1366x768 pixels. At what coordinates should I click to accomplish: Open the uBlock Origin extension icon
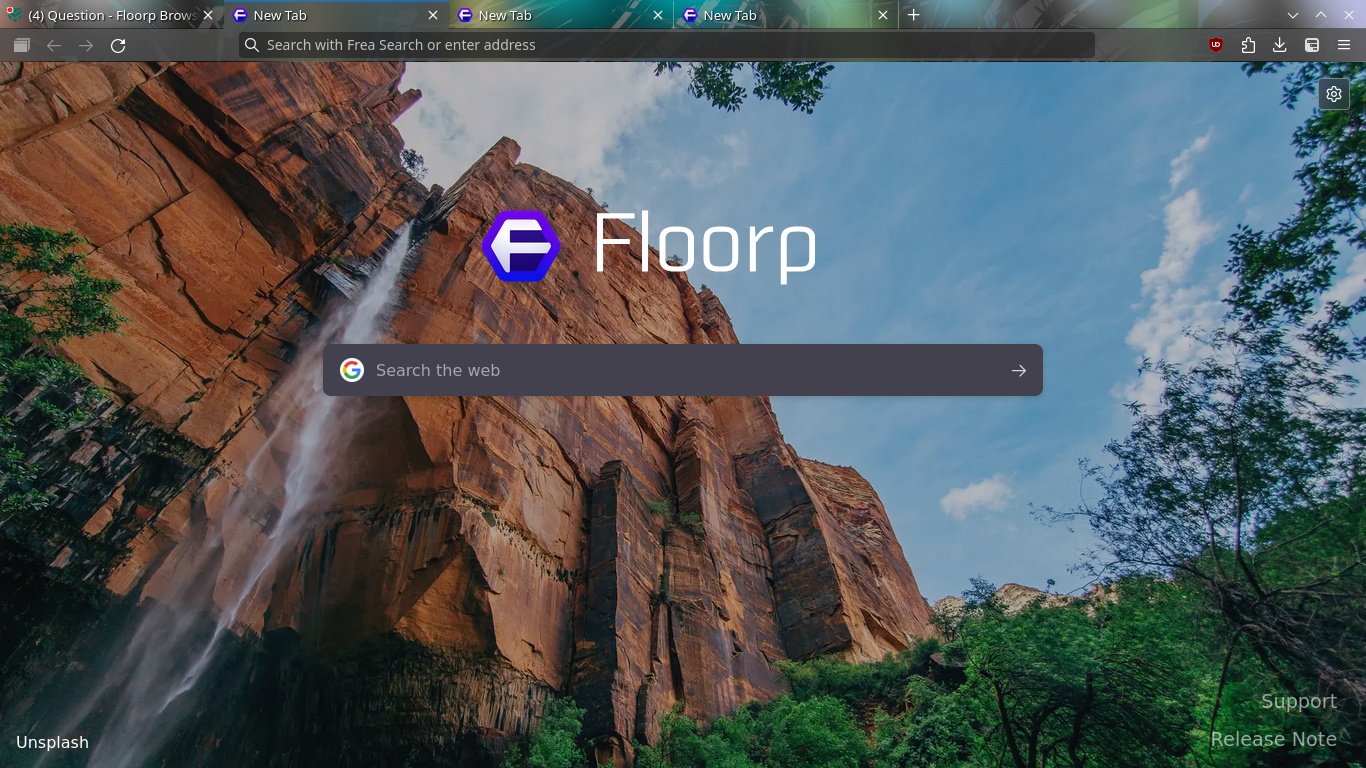coord(1216,45)
